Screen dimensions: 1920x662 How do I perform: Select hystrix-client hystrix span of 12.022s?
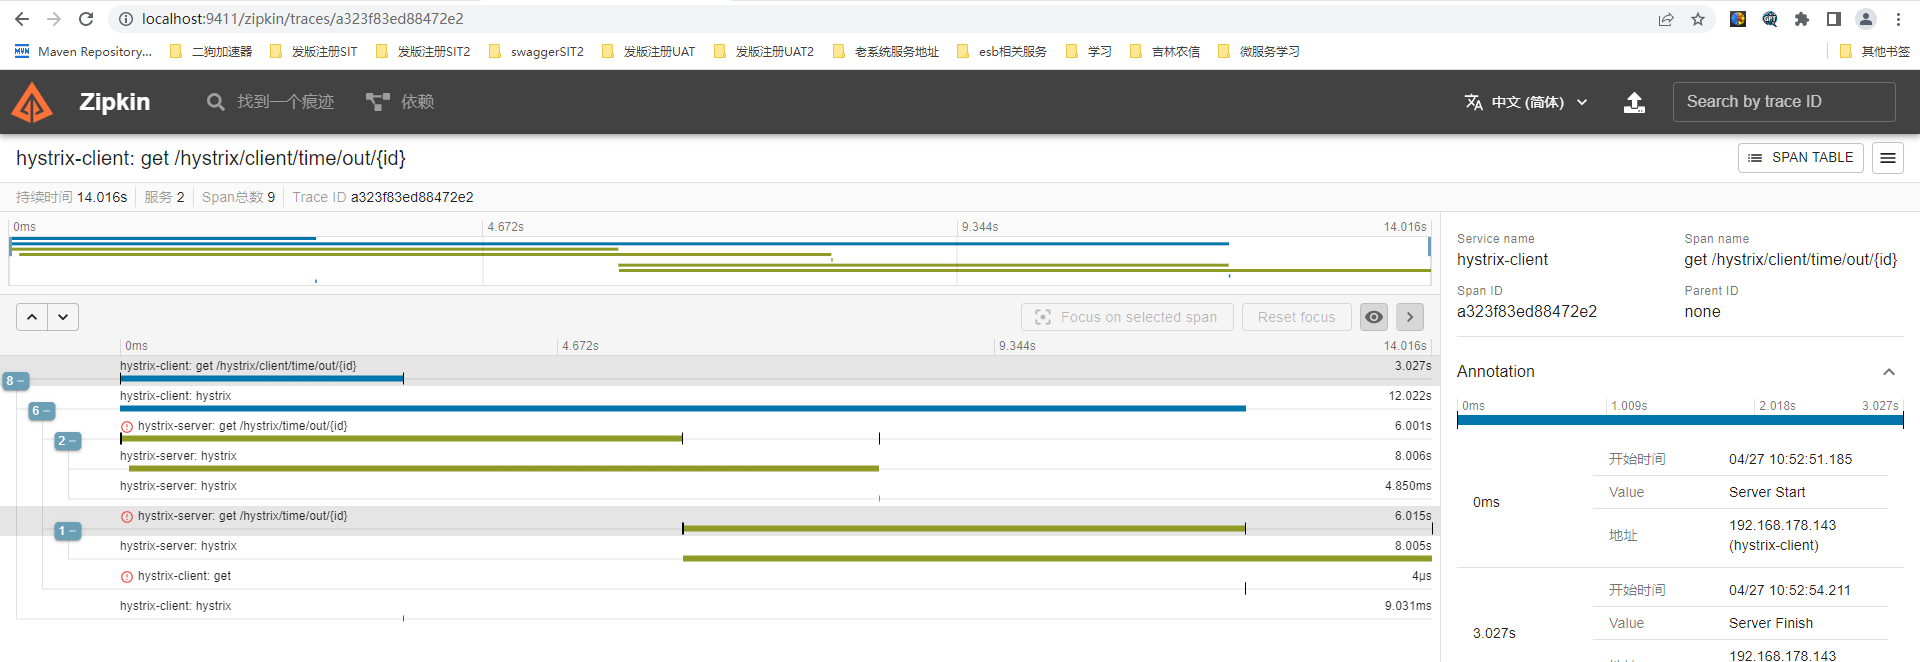(776, 401)
